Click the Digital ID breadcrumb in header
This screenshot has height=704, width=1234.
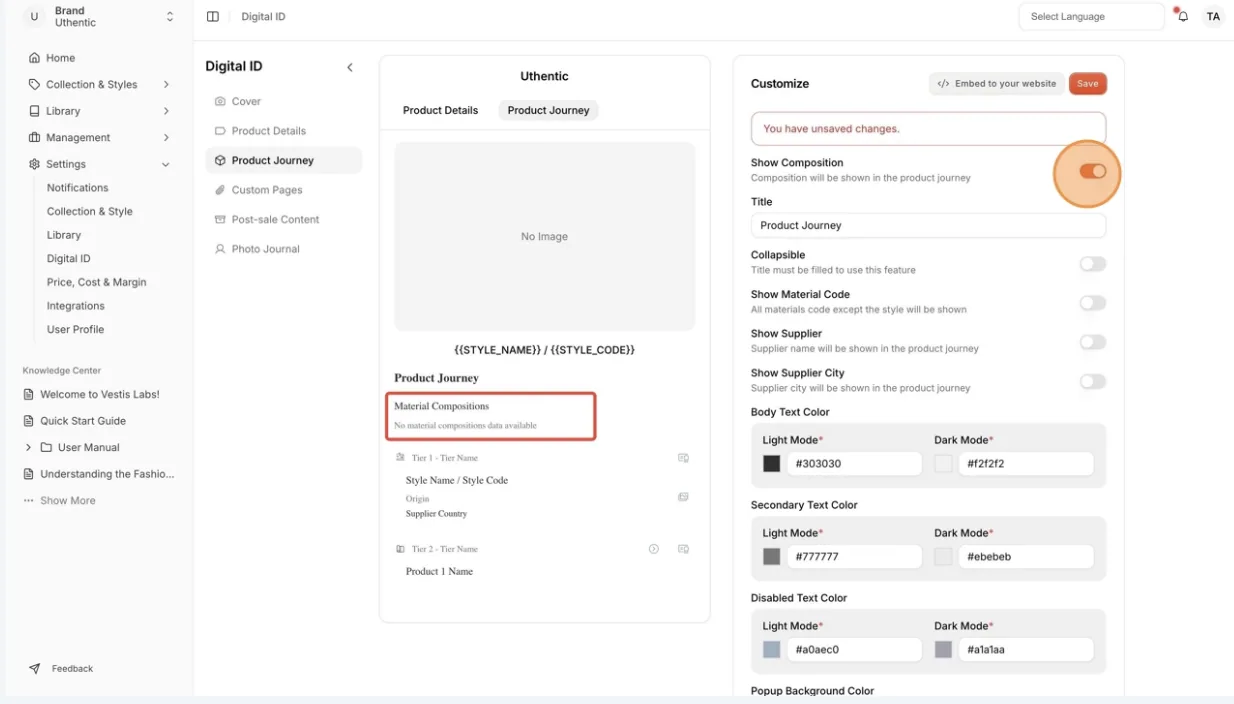point(263,17)
